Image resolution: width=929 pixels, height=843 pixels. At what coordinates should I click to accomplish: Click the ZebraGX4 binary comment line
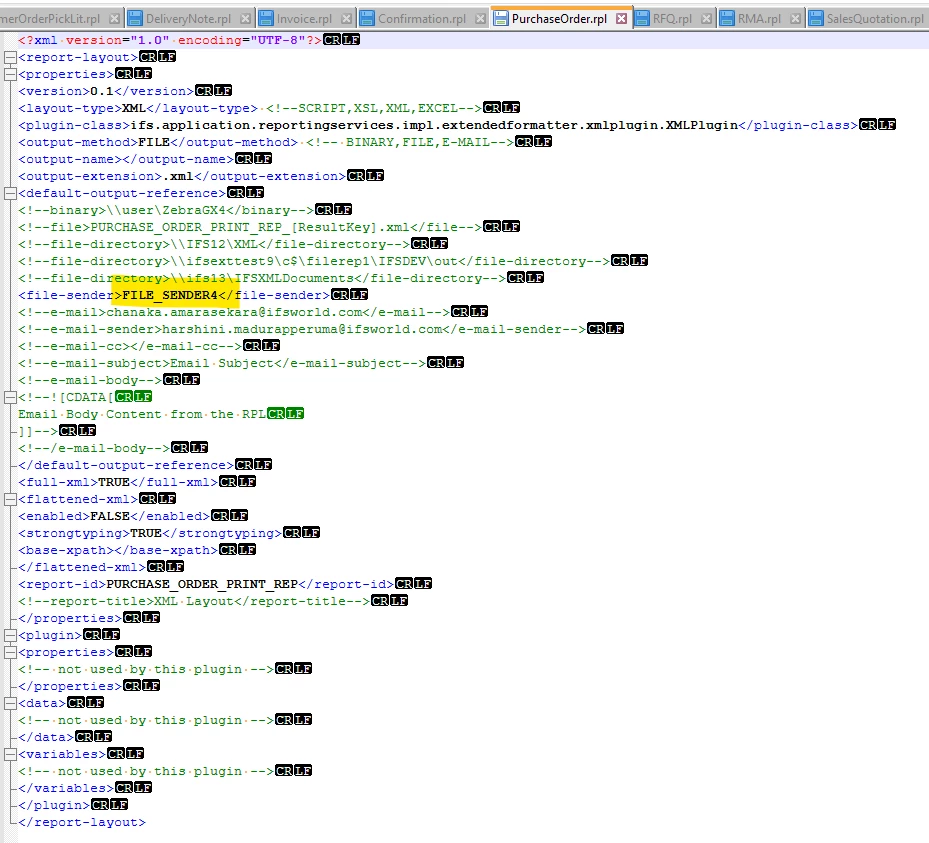166,210
